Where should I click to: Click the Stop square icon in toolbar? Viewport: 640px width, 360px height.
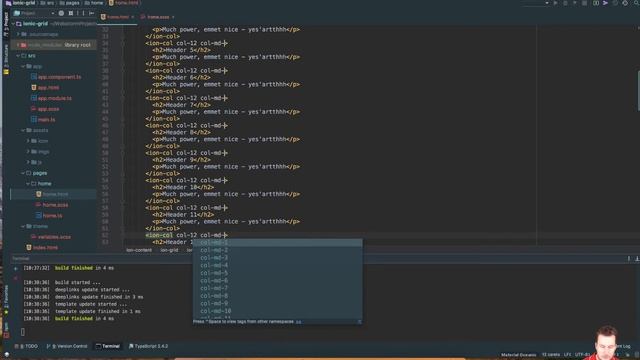click(585, 3)
